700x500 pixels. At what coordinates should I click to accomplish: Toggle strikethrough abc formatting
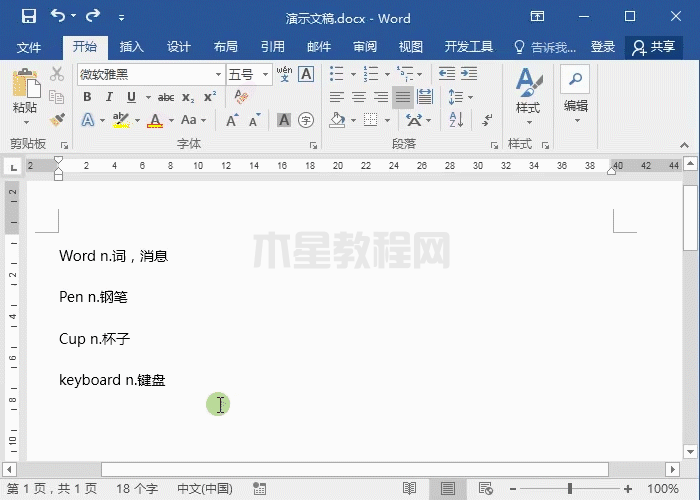point(166,97)
